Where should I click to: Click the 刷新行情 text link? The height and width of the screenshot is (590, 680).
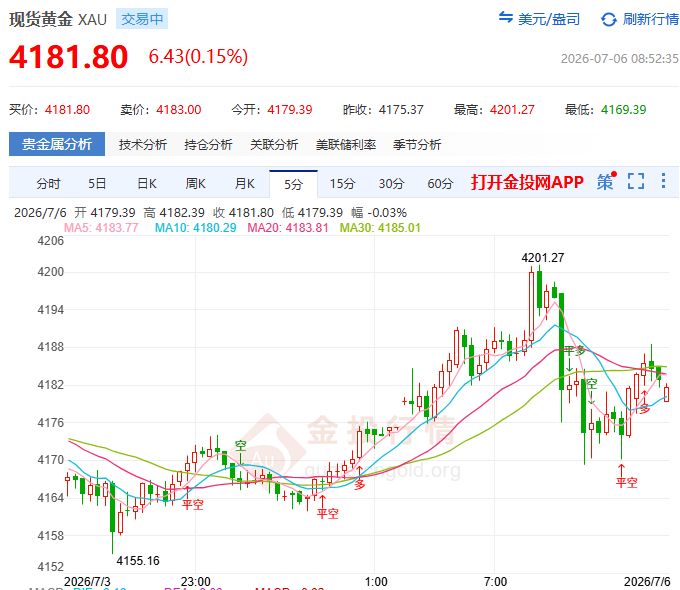(651, 19)
